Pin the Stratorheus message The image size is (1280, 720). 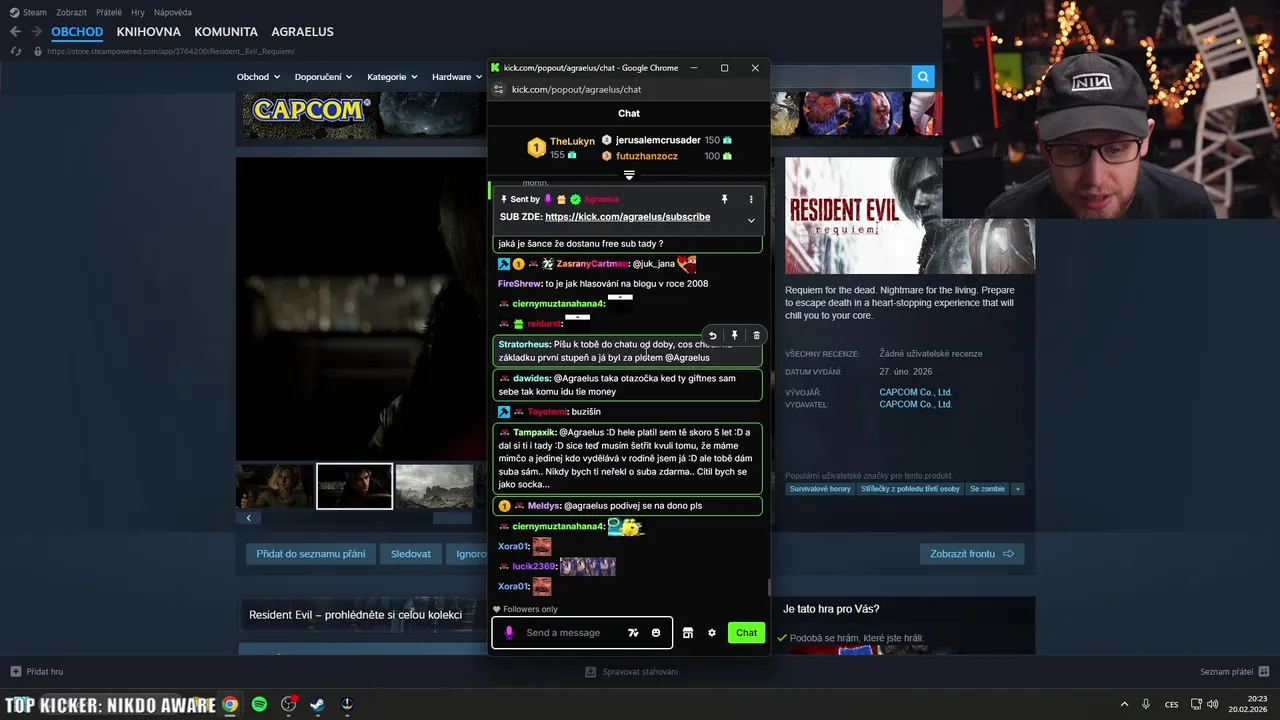734,336
